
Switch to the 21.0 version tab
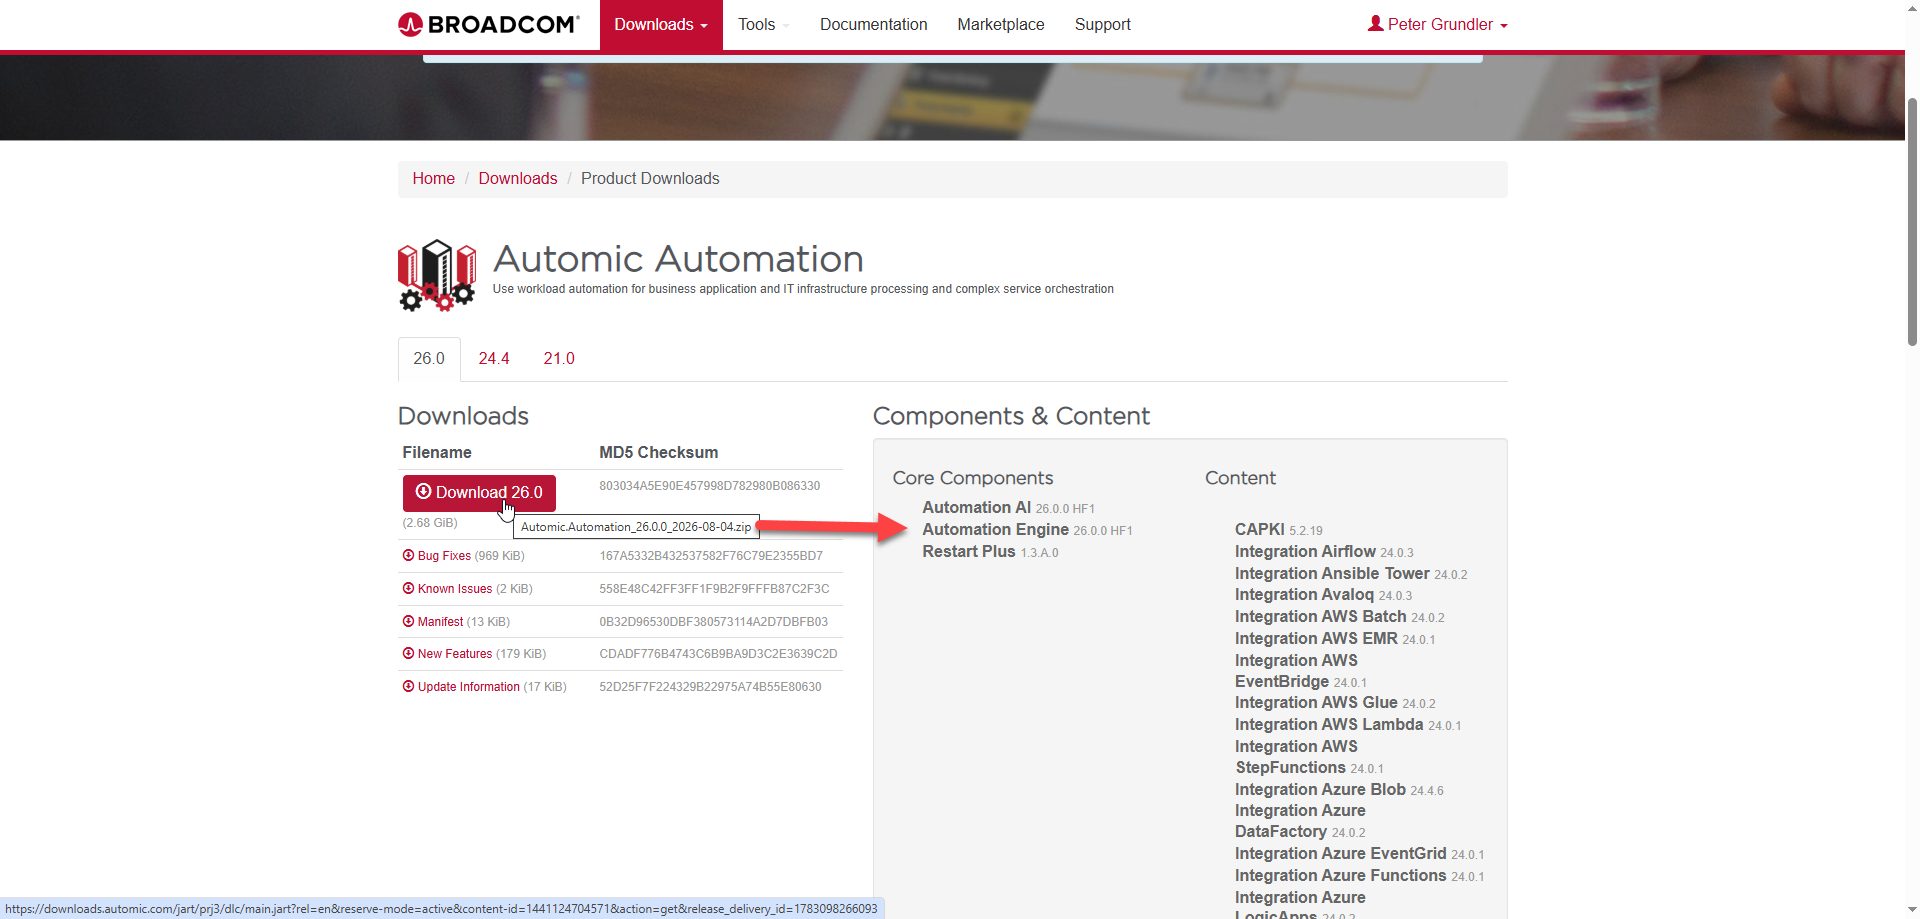pos(559,359)
